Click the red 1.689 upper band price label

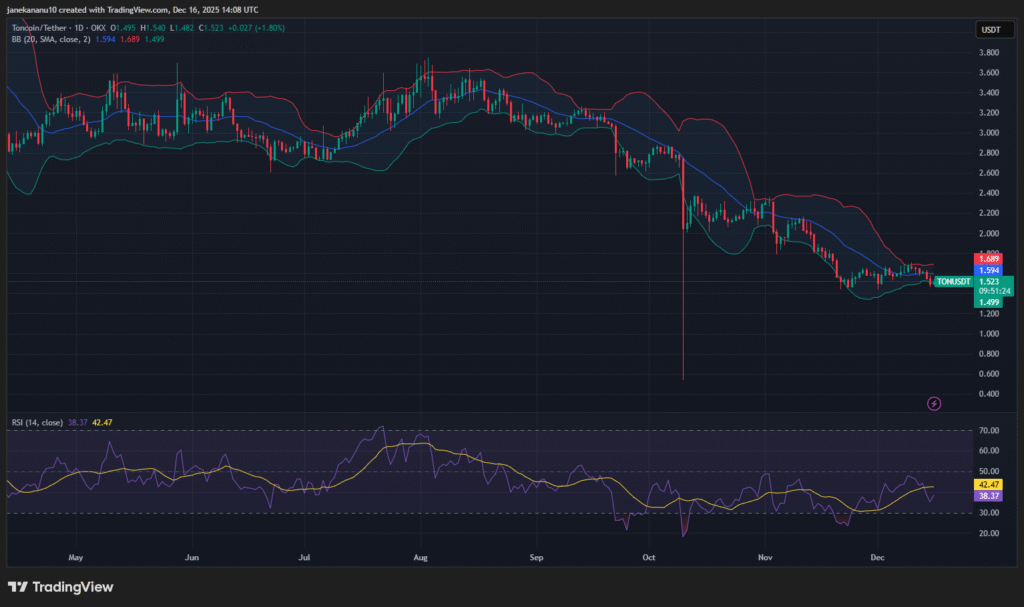click(x=988, y=258)
